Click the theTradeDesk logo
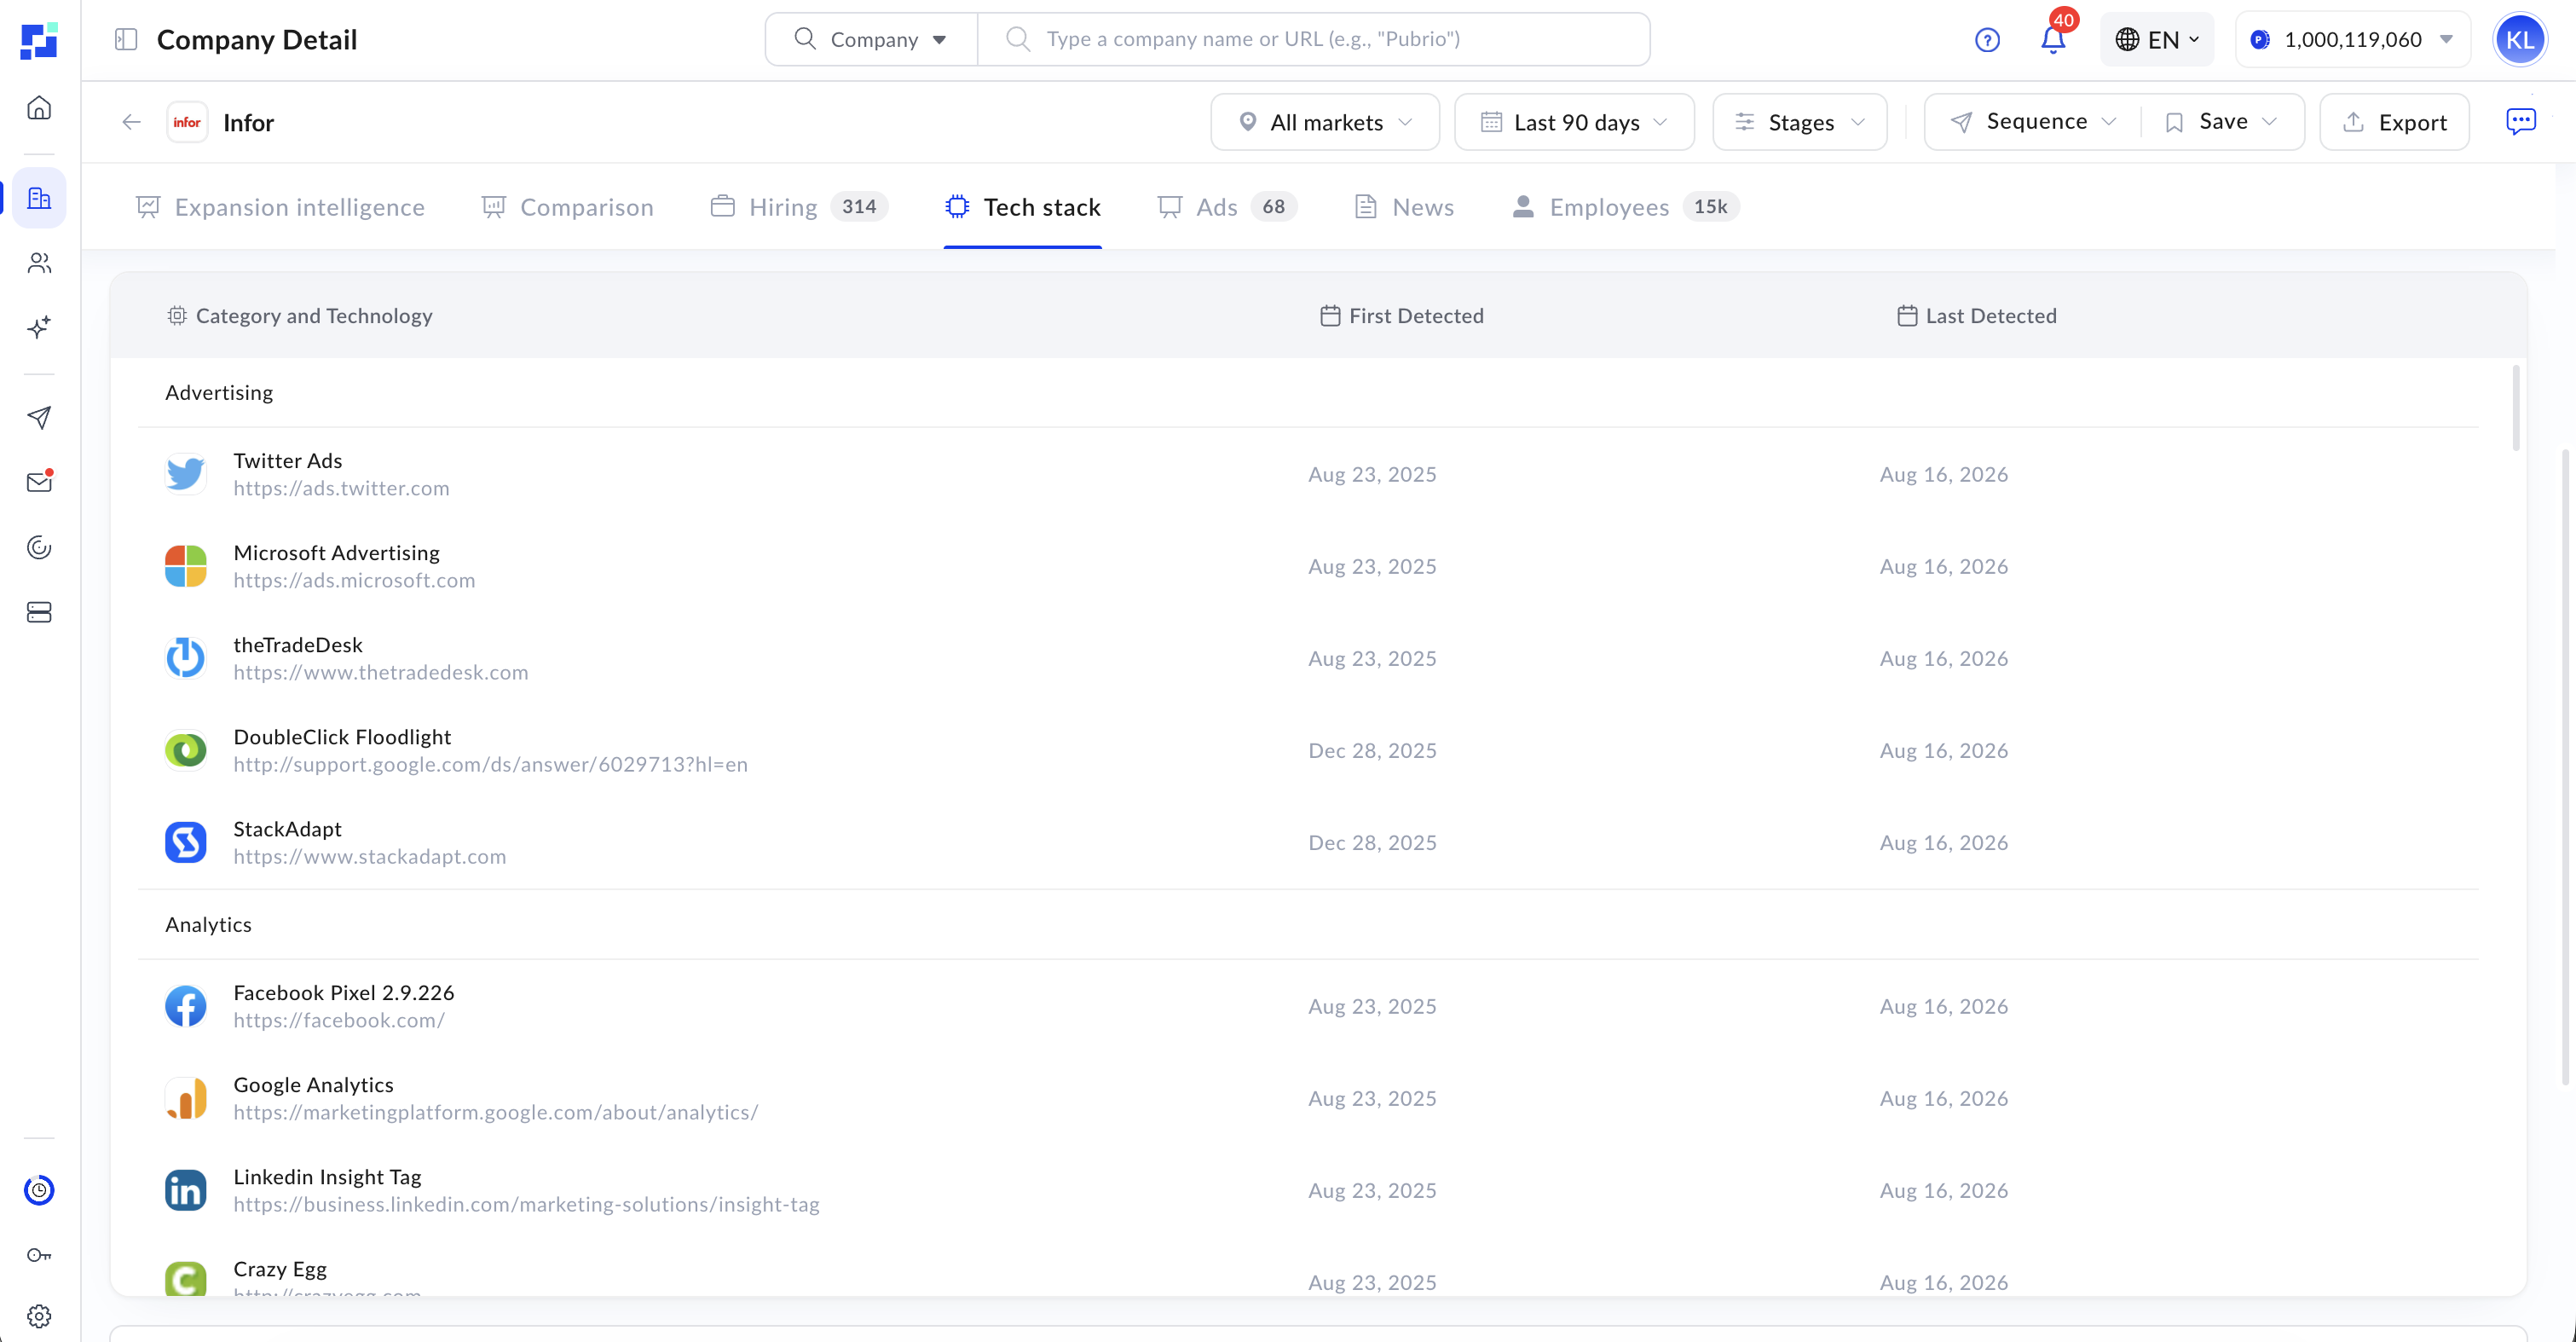Image resolution: width=2576 pixels, height=1342 pixels. click(186, 658)
